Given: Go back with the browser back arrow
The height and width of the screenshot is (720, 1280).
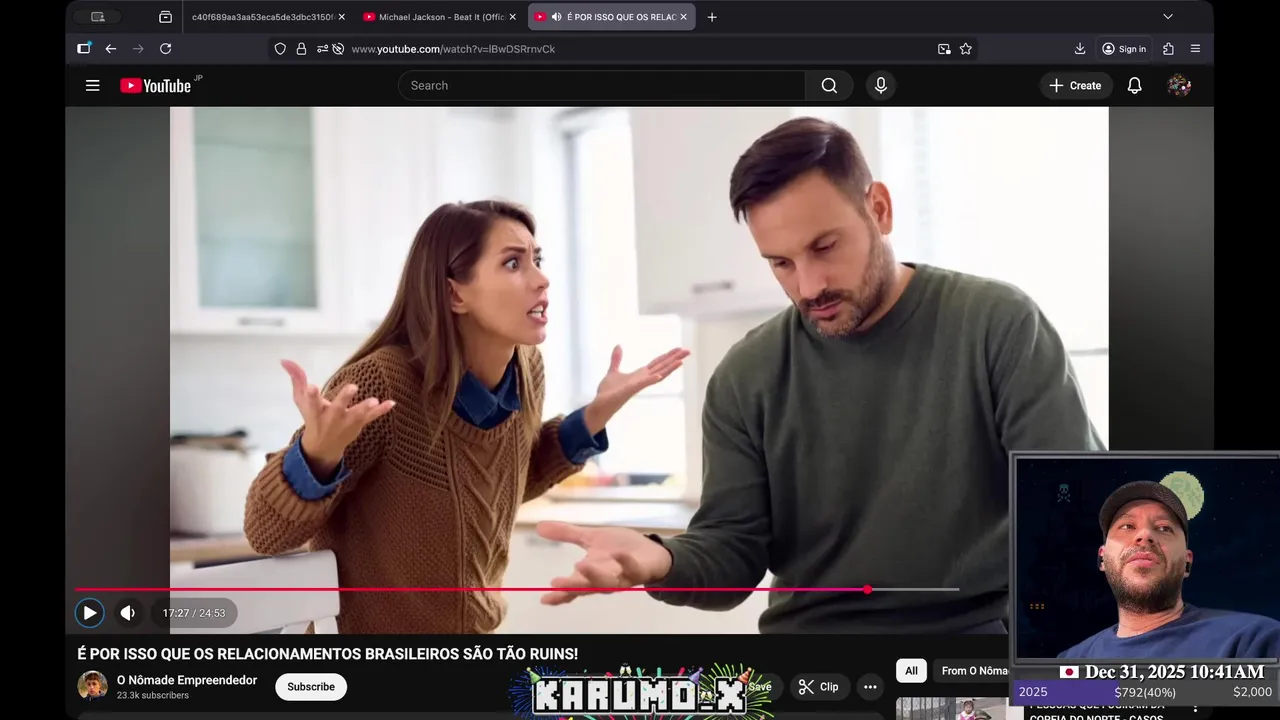Looking at the screenshot, I should click(111, 49).
